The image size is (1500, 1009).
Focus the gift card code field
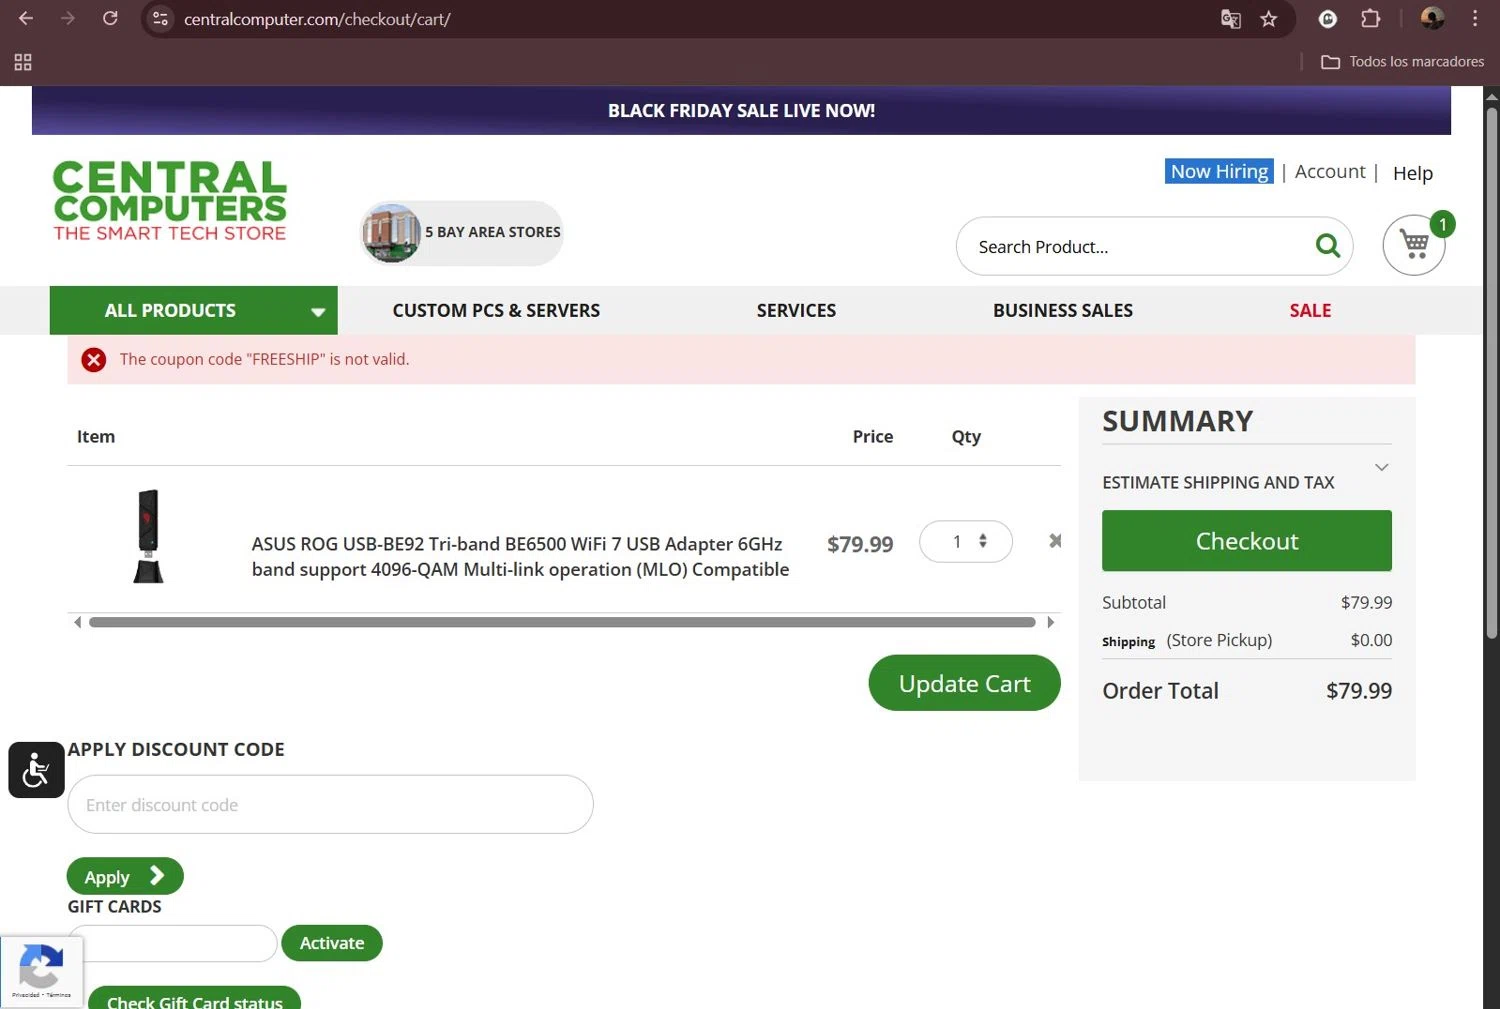(172, 943)
